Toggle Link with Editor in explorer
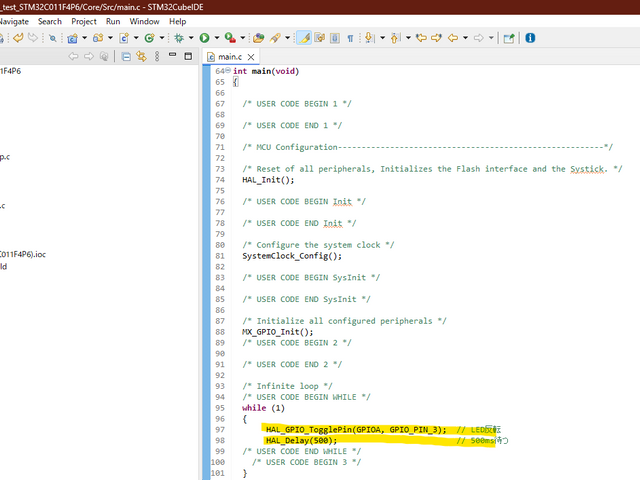This screenshot has width=640, height=480. (x=141, y=57)
